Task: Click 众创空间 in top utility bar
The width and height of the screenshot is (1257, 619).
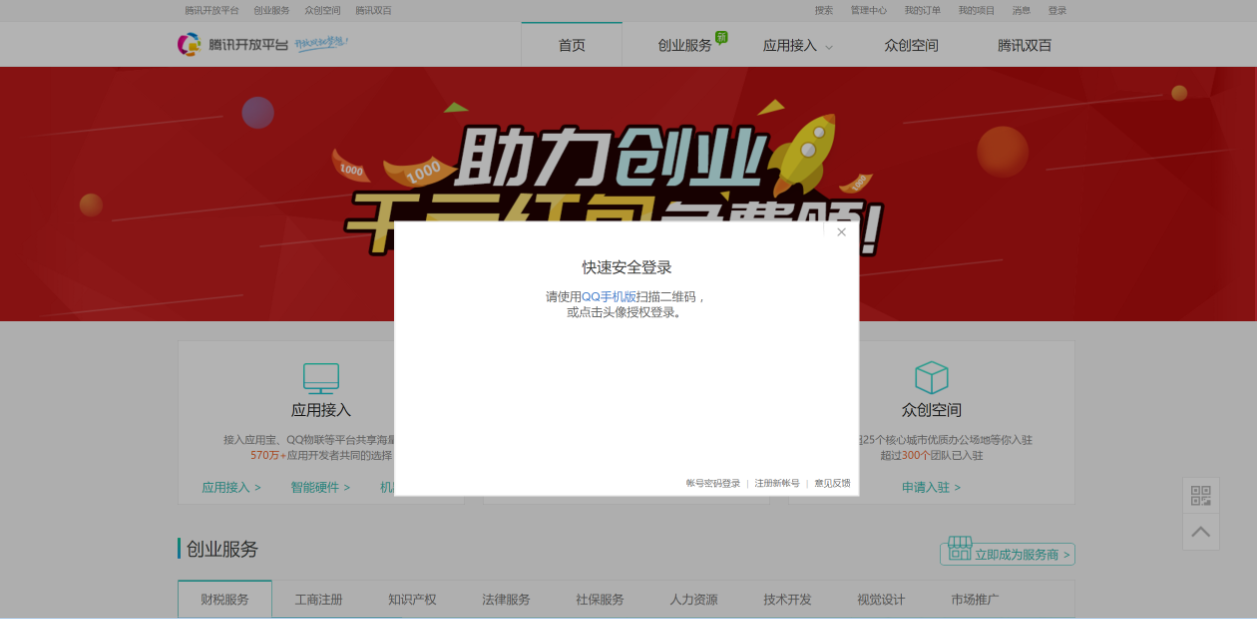Action: click(x=323, y=10)
